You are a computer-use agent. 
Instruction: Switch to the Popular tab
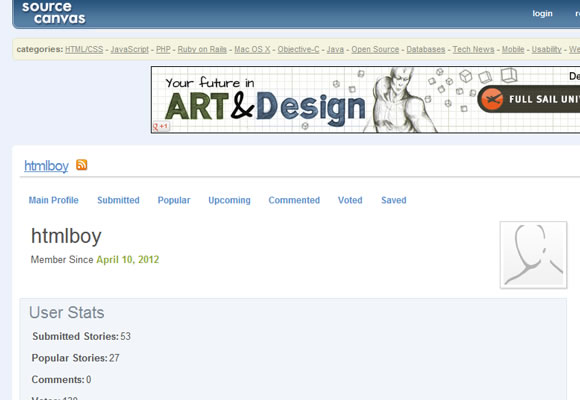click(x=174, y=200)
